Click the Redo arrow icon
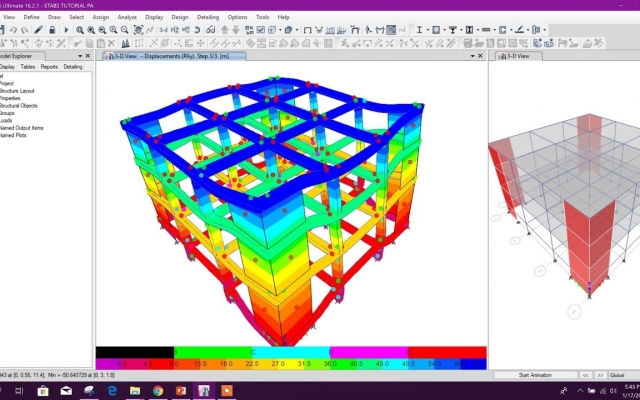This screenshot has height=400, width=640. pyautogui.click(x=24, y=30)
